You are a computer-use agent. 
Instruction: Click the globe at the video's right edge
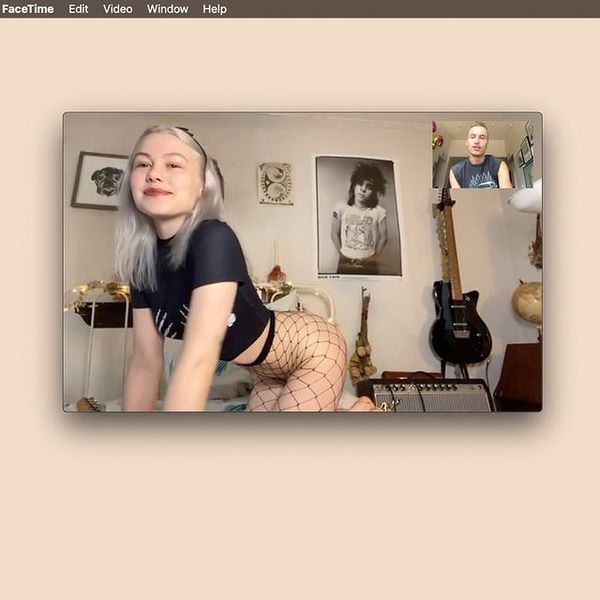pos(527,302)
